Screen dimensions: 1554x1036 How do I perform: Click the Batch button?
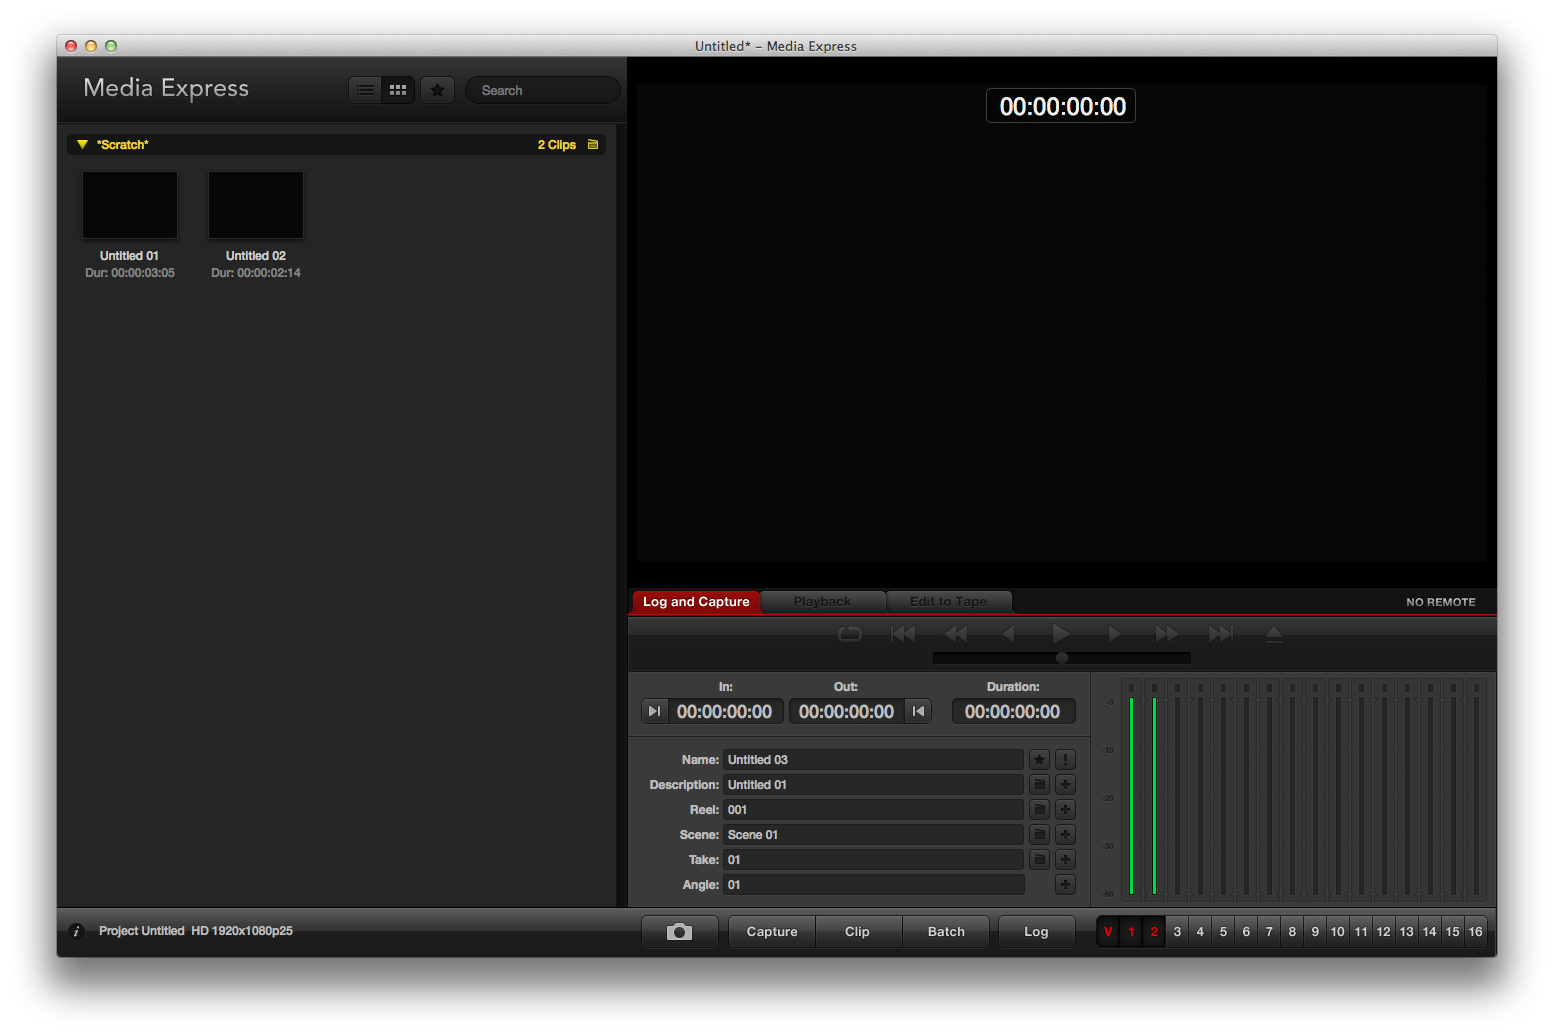946,932
